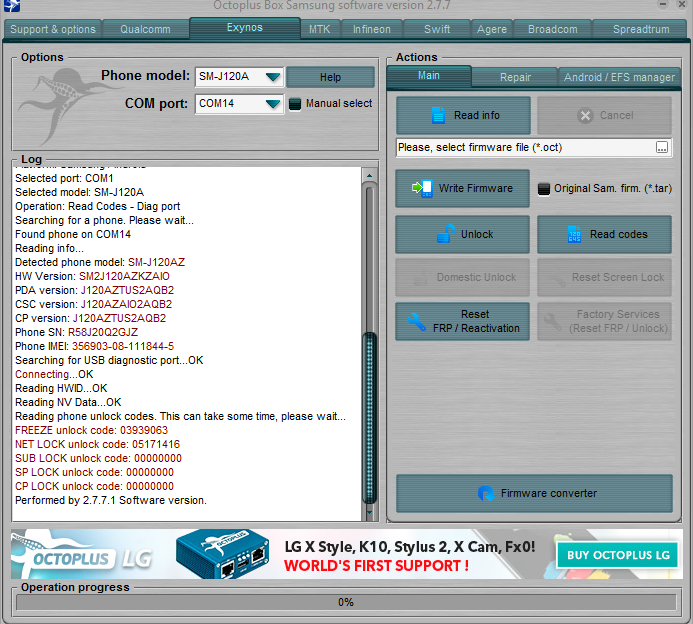Click the LG X Style banner headline
Image resolution: width=693 pixels, height=624 pixels.
[x=410, y=547]
